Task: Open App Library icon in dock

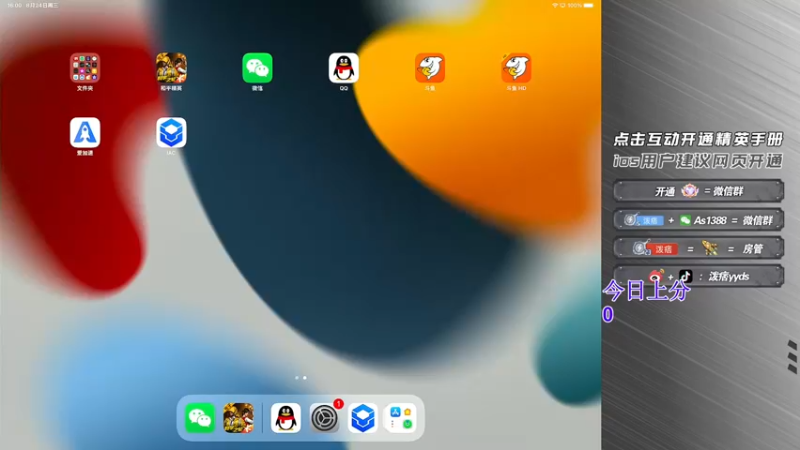Action: click(x=402, y=418)
